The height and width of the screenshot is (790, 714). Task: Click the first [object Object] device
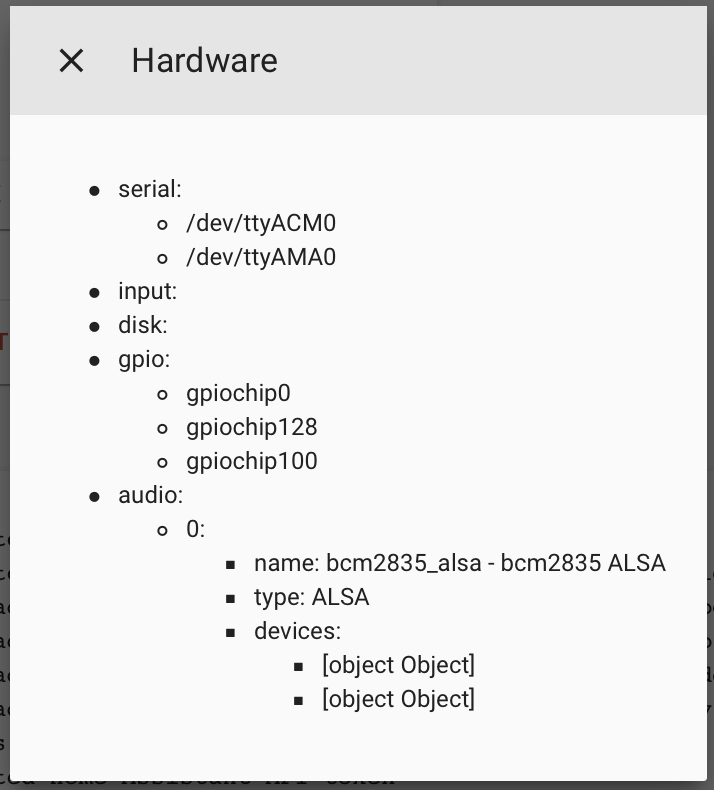pyautogui.click(x=399, y=666)
